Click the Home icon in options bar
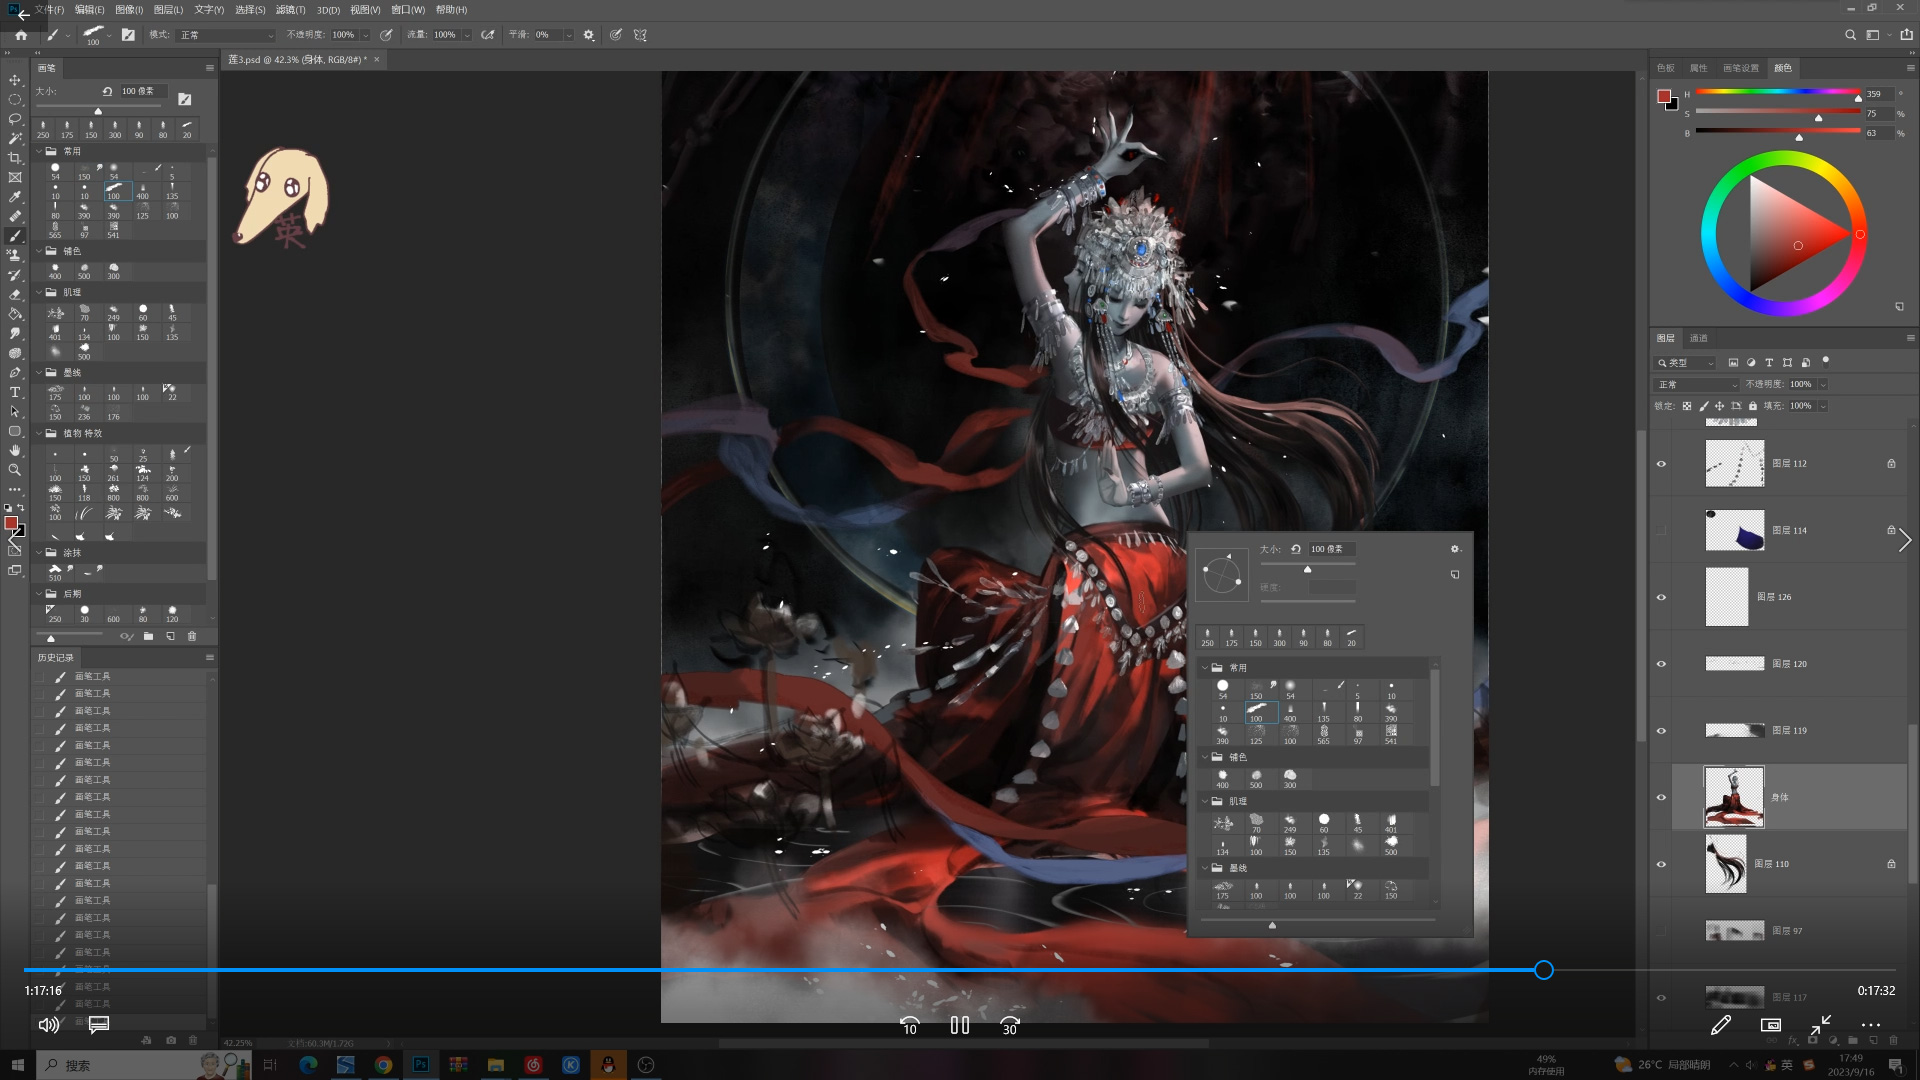The image size is (1920, 1080). pyautogui.click(x=21, y=35)
